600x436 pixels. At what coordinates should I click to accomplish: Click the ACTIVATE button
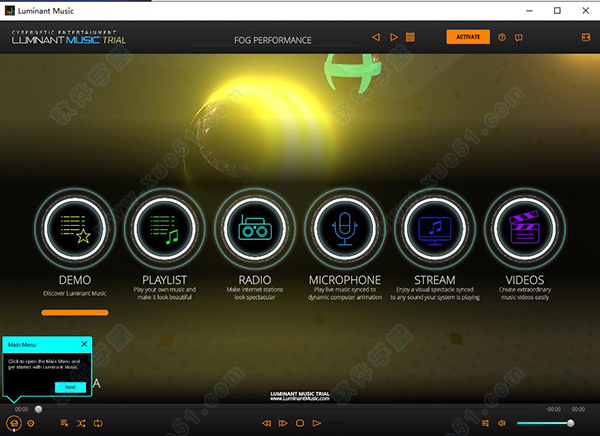click(468, 37)
